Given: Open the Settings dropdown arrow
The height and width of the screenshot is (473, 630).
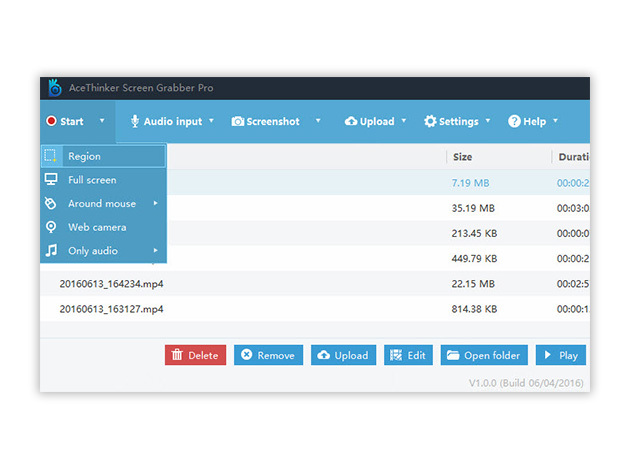Looking at the screenshot, I should pos(488,120).
